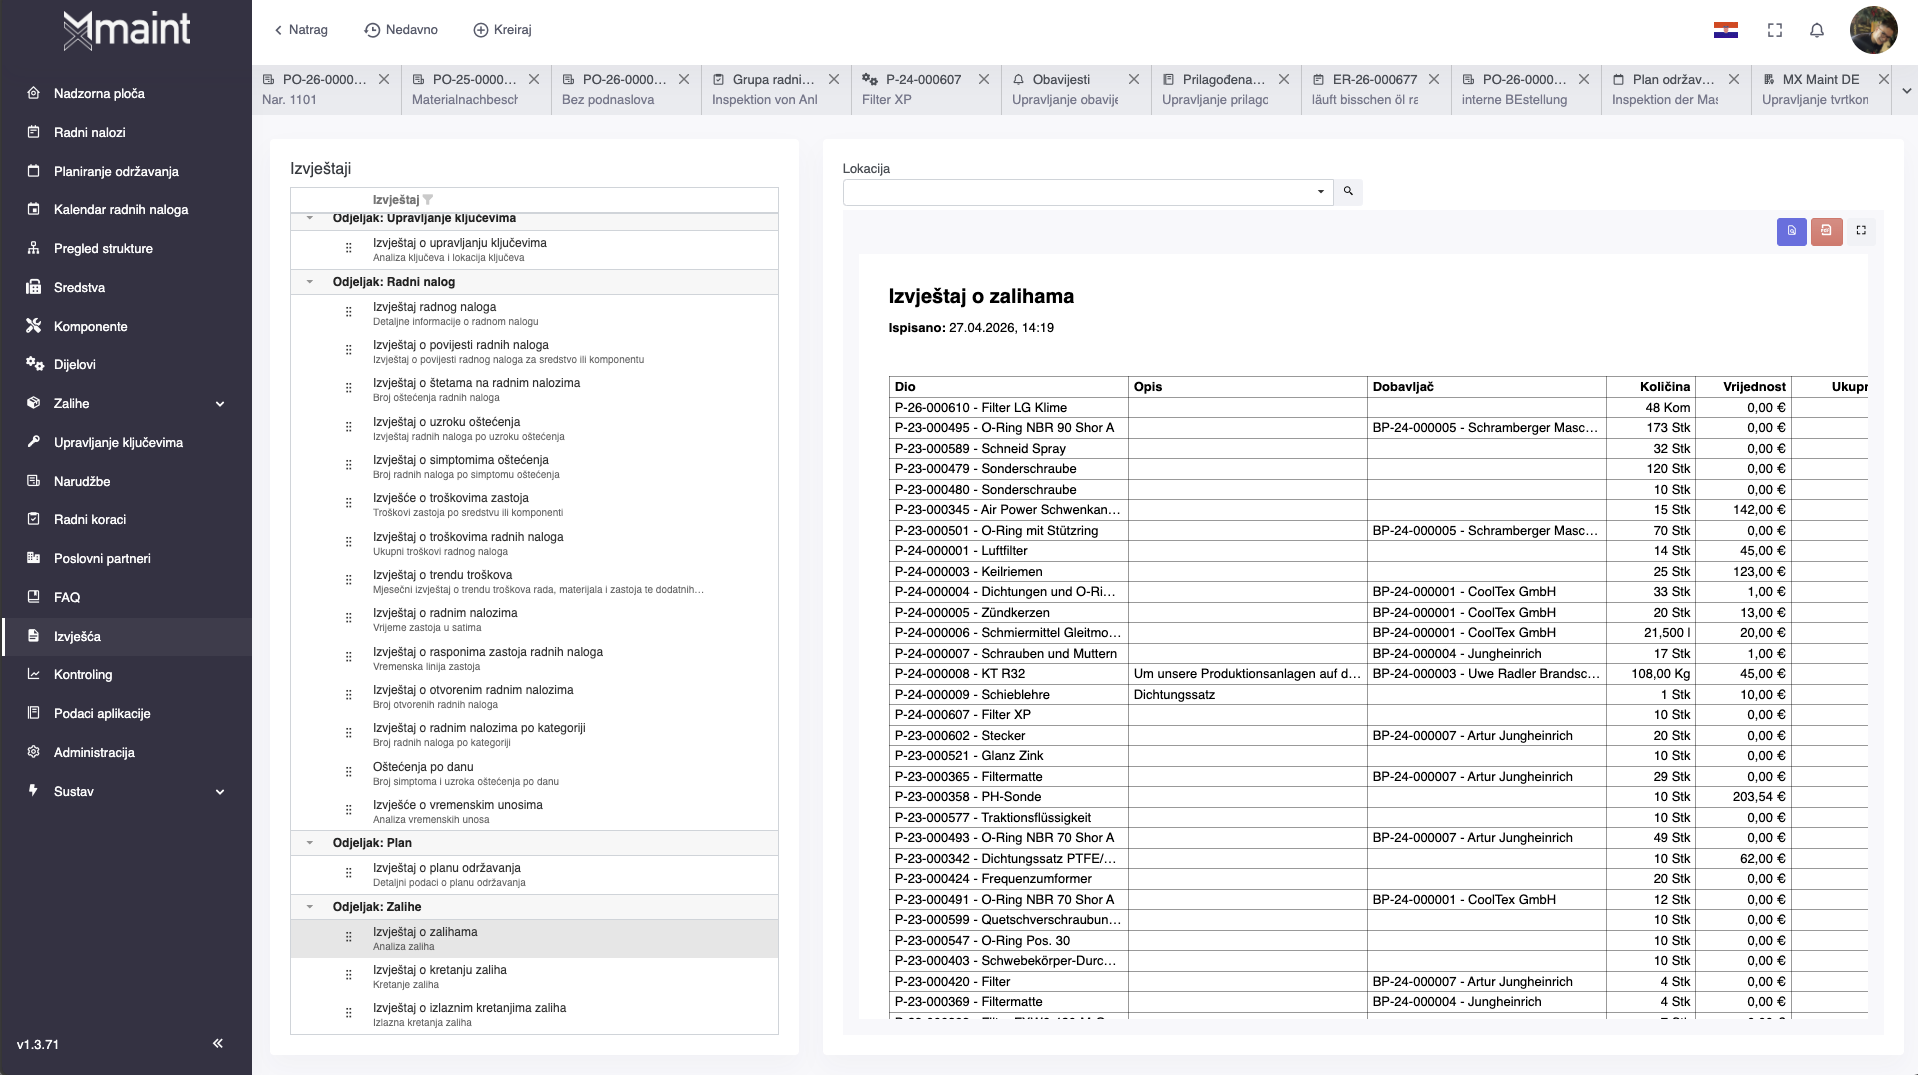Export report as PDF red button
The height and width of the screenshot is (1075, 1918).
1826,231
